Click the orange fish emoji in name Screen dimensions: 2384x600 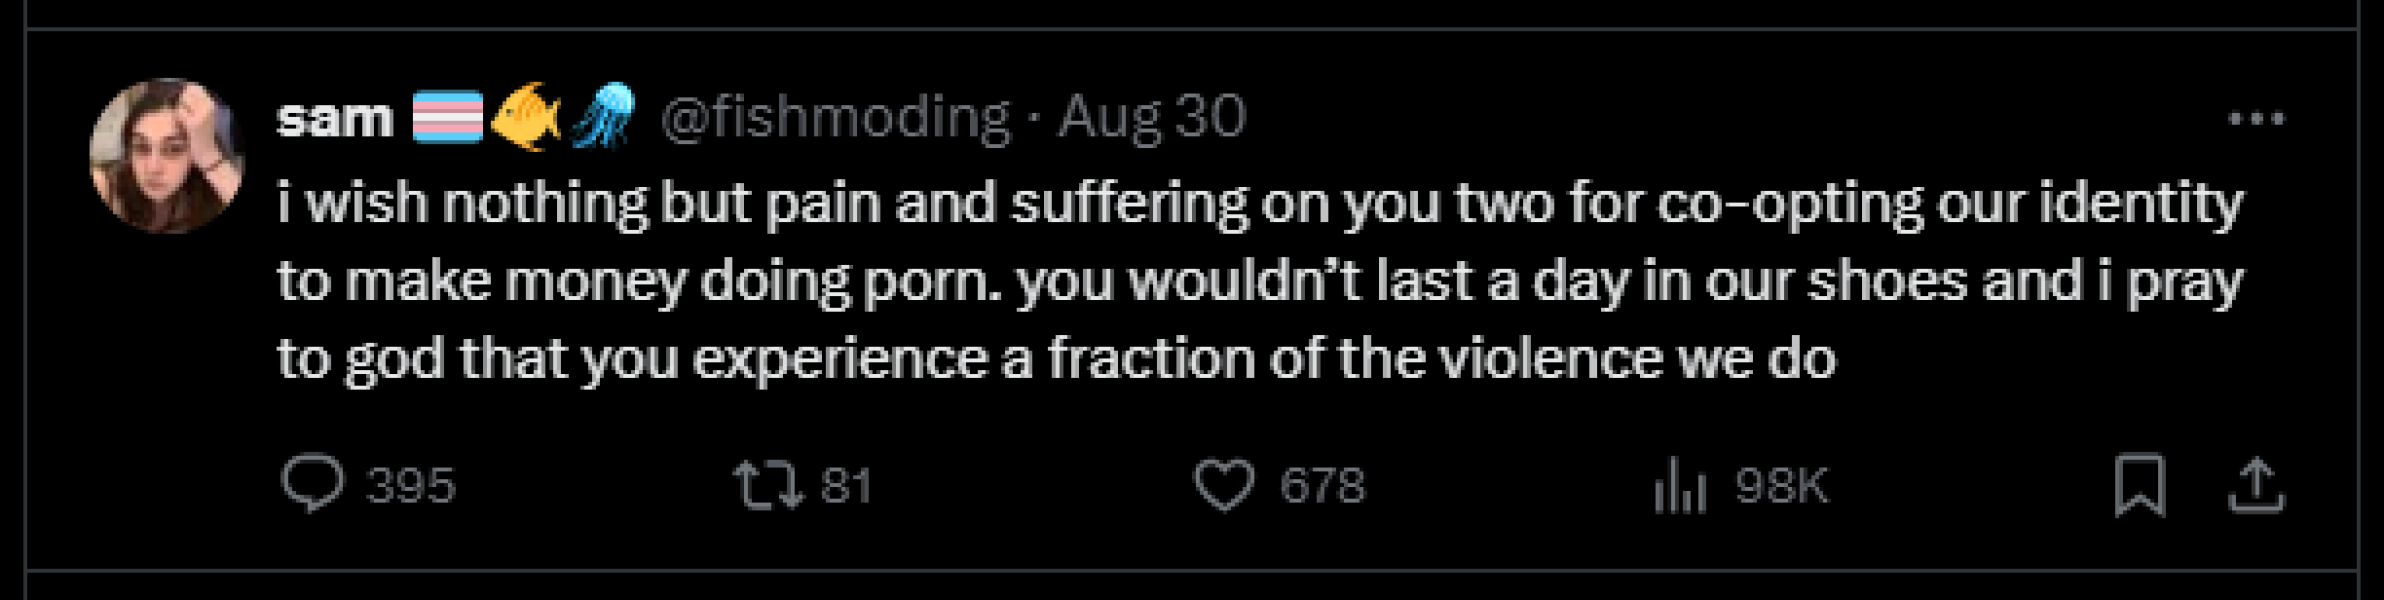pyautogui.click(x=527, y=117)
